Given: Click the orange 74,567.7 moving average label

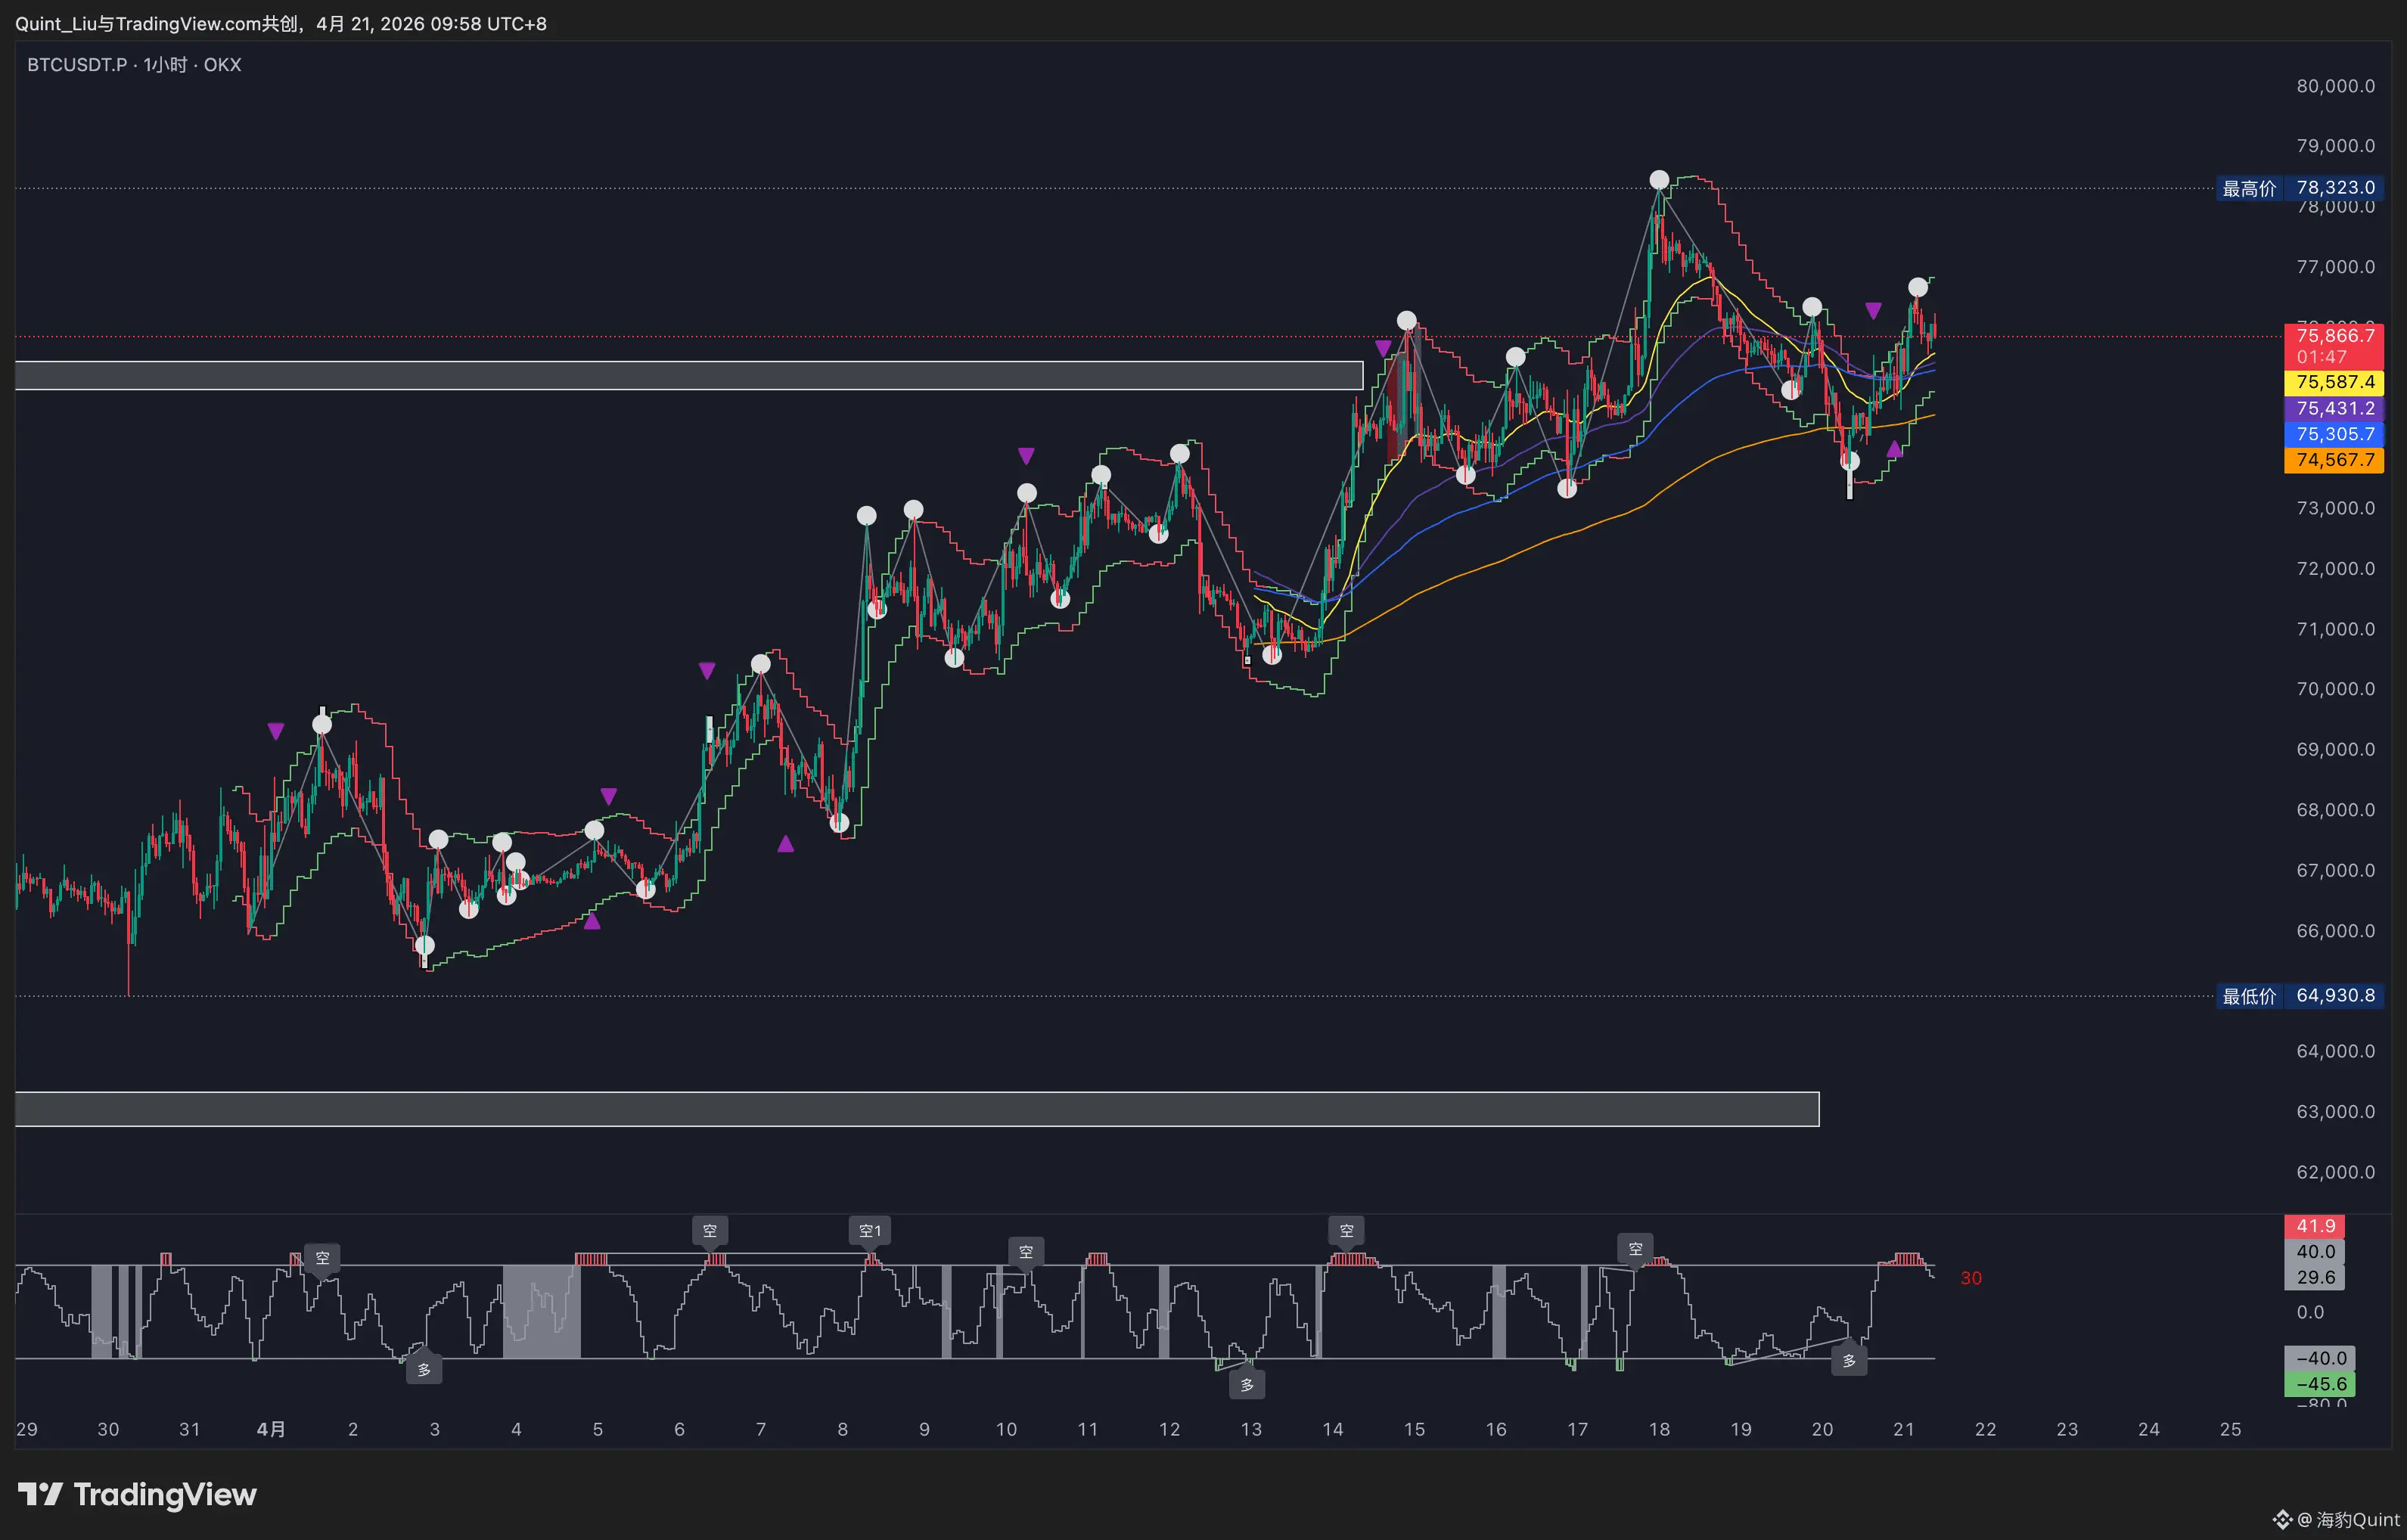Looking at the screenshot, I should point(2334,460).
